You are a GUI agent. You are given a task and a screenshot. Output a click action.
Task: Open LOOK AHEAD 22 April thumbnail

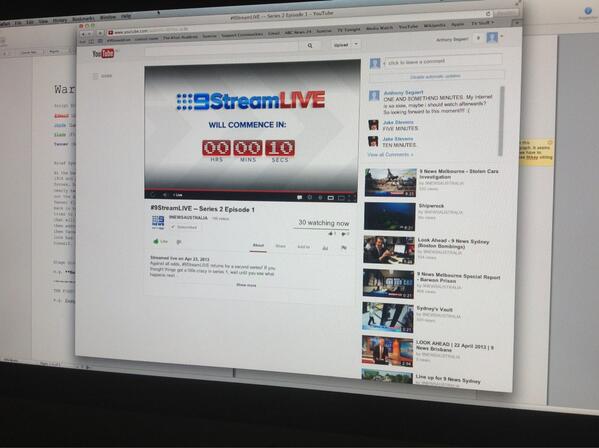(x=387, y=351)
